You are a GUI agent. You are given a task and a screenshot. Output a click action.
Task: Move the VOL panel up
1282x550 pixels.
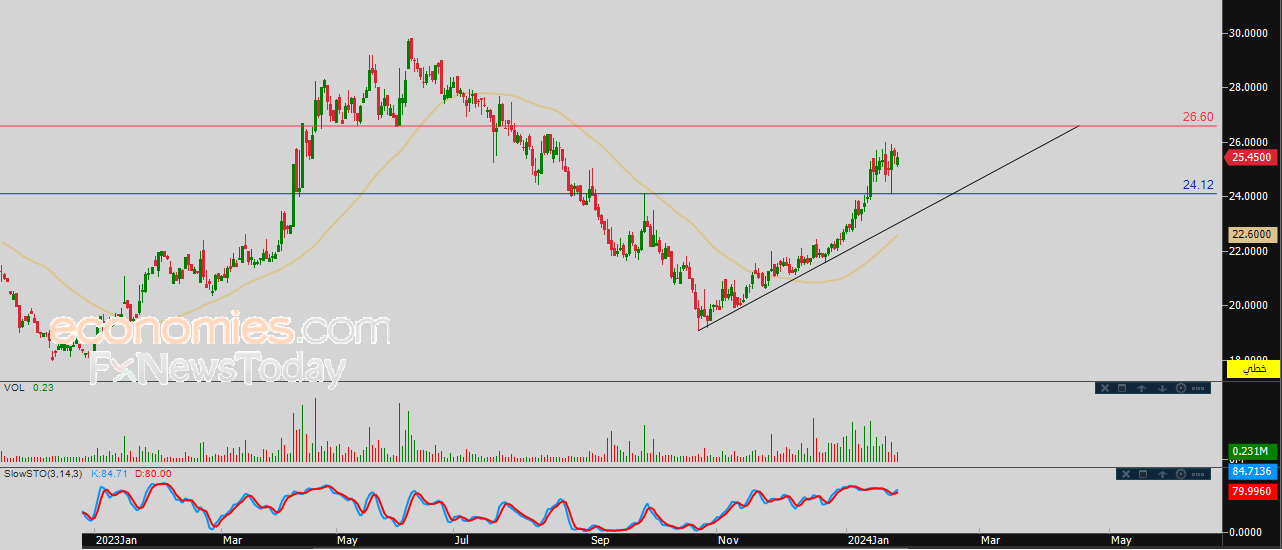tap(1142, 388)
